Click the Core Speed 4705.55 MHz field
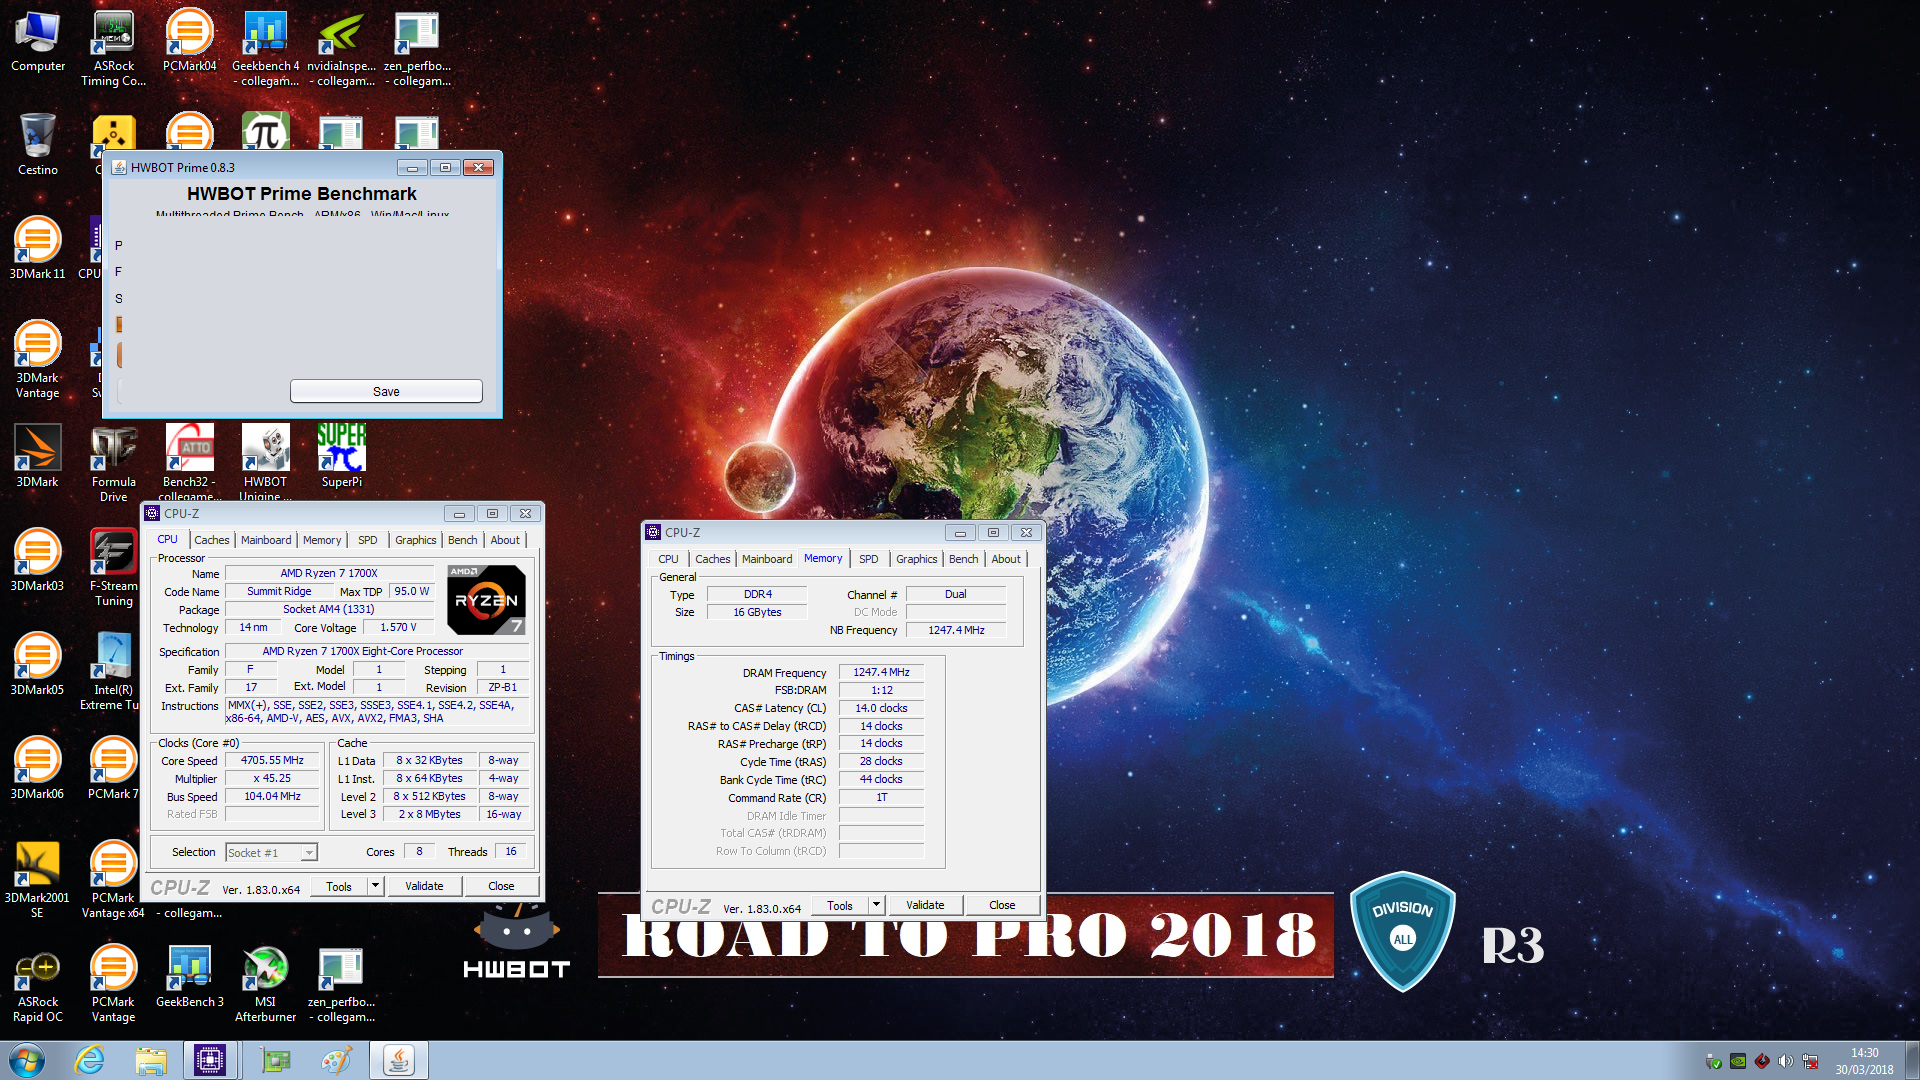This screenshot has width=1920, height=1080. (x=272, y=761)
